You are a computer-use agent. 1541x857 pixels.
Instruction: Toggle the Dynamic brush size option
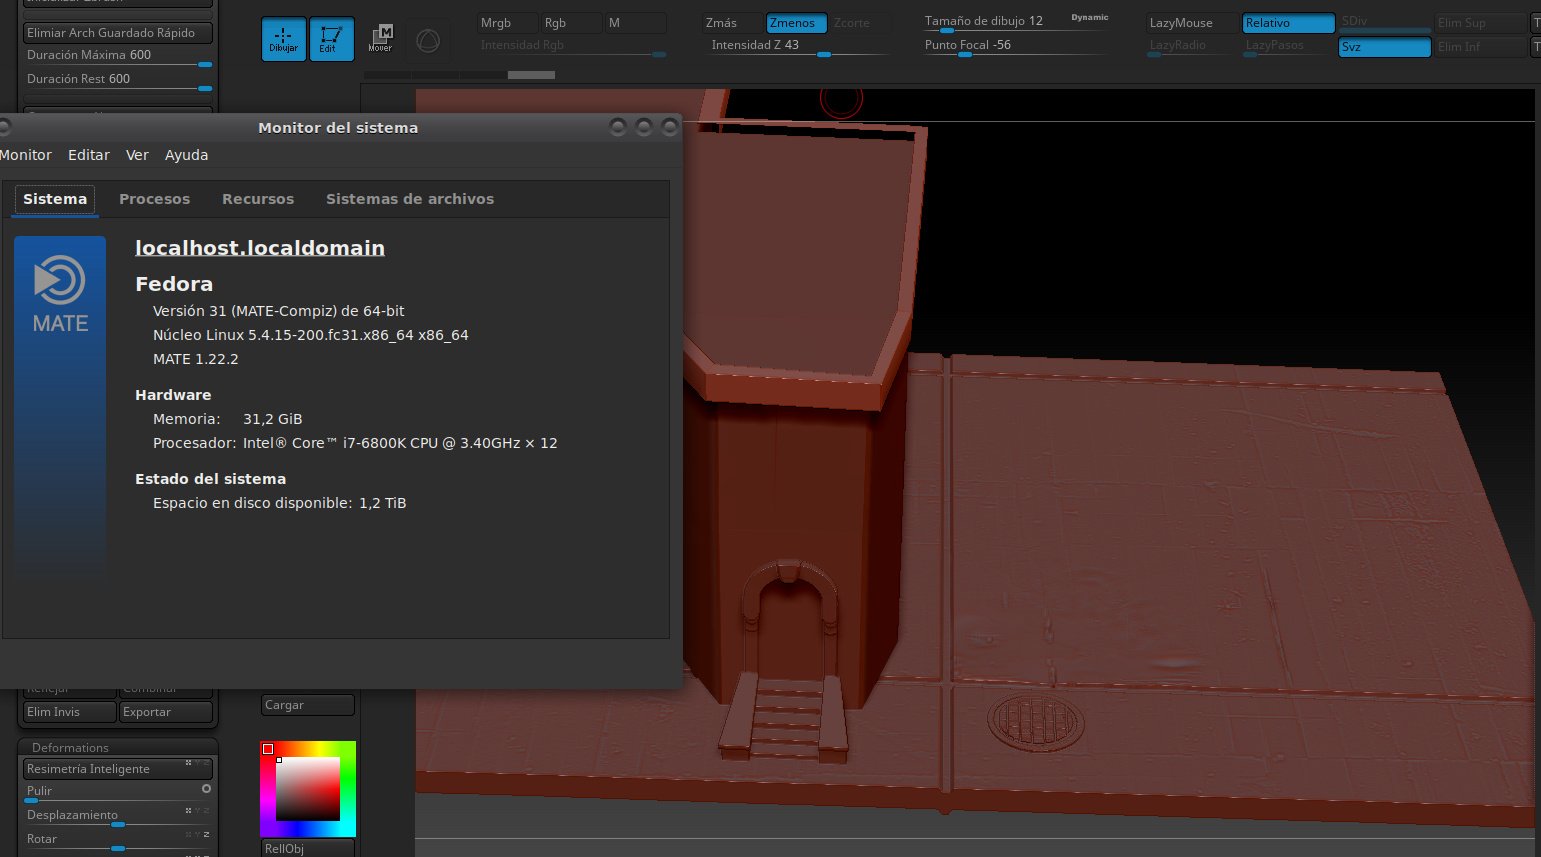click(x=1089, y=17)
